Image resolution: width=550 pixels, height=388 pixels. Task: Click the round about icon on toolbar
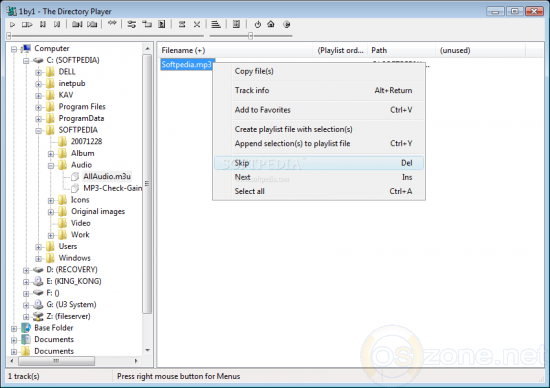coord(287,25)
